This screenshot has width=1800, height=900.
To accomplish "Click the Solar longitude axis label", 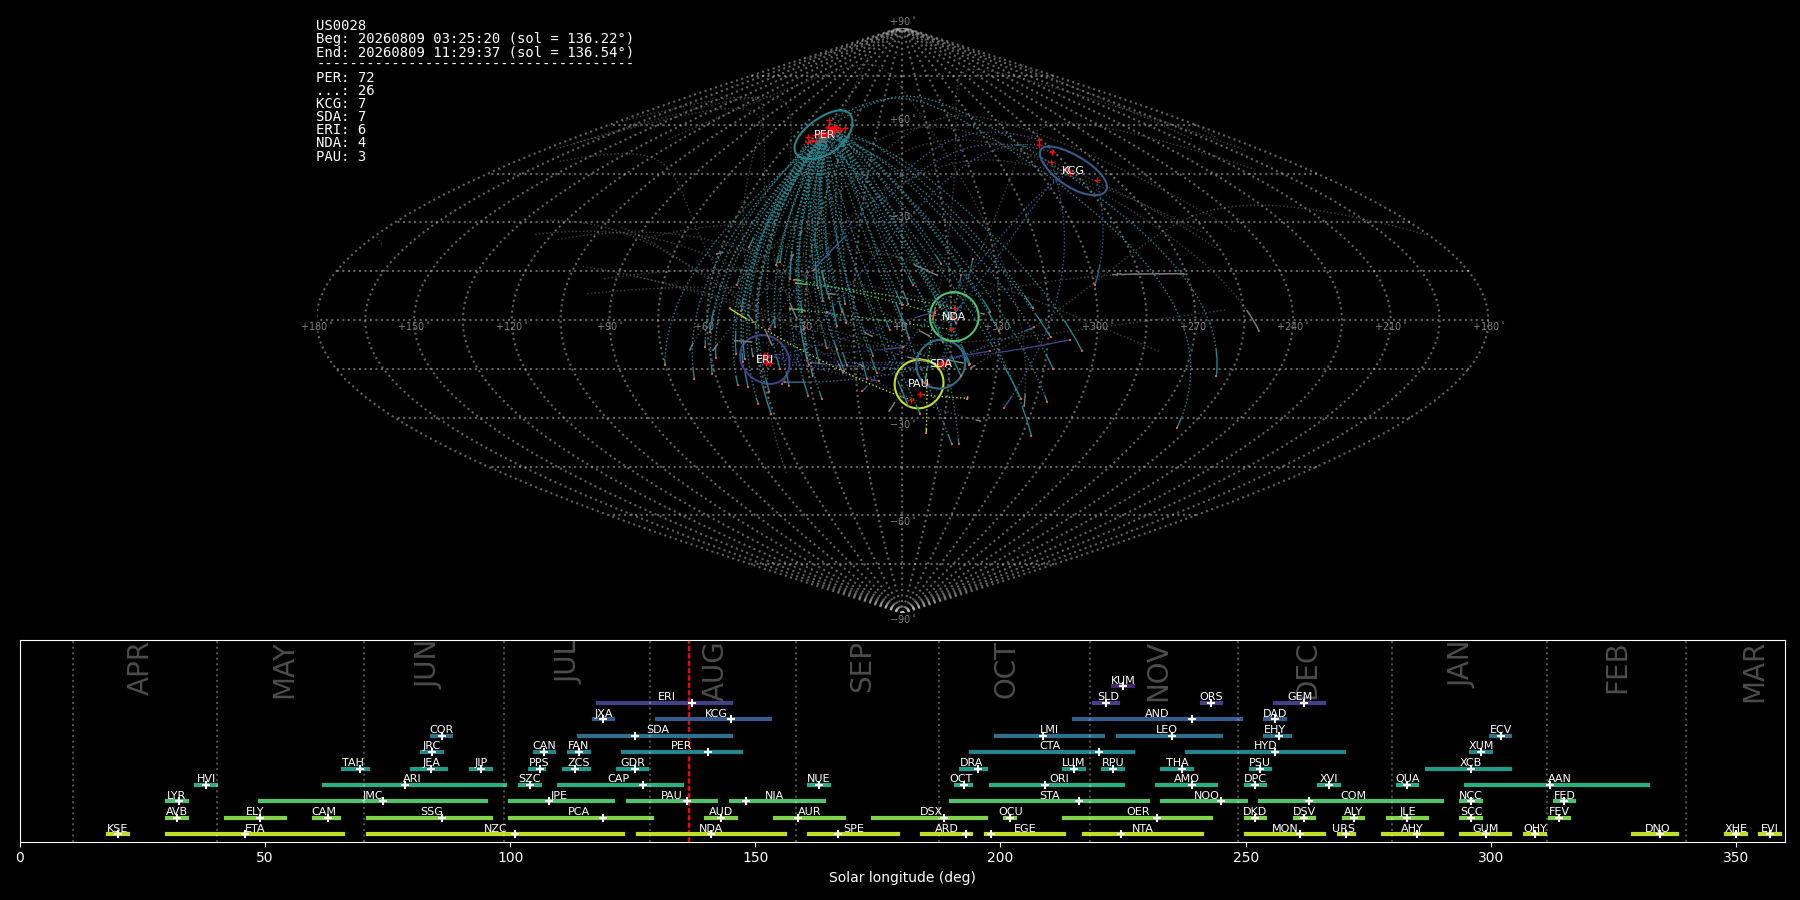I will point(902,877).
